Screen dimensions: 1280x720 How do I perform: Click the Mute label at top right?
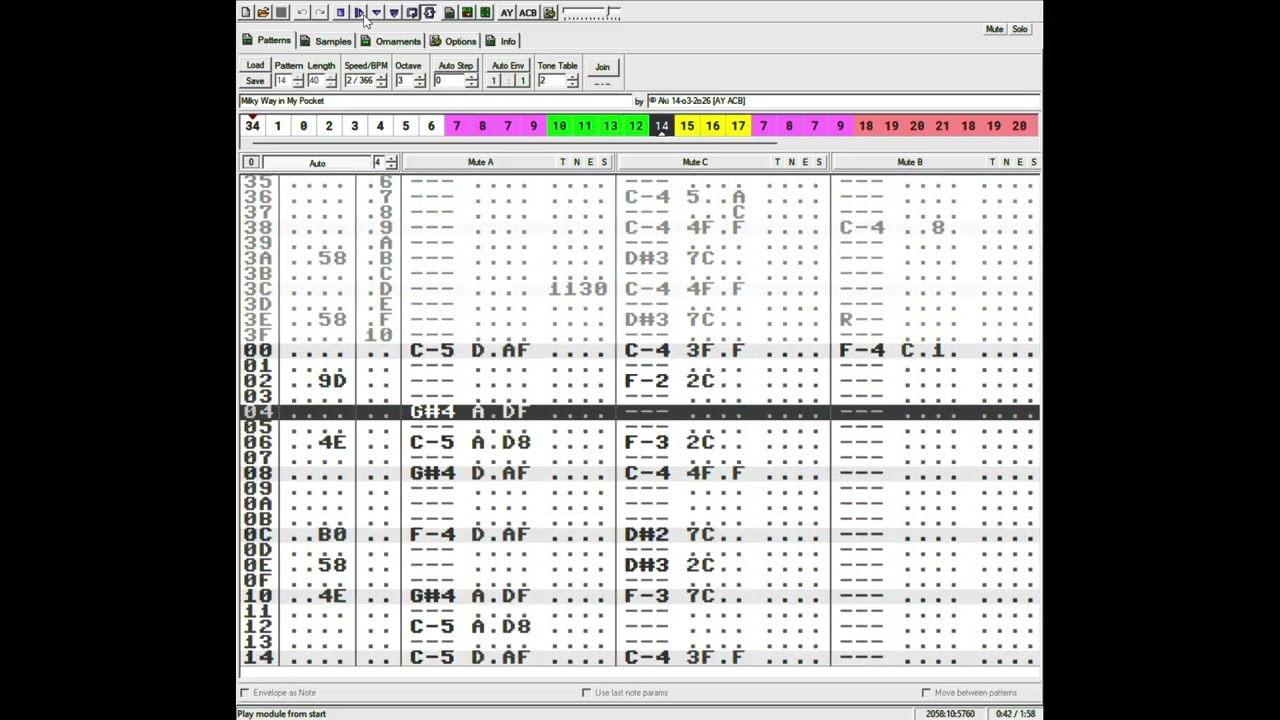994,29
